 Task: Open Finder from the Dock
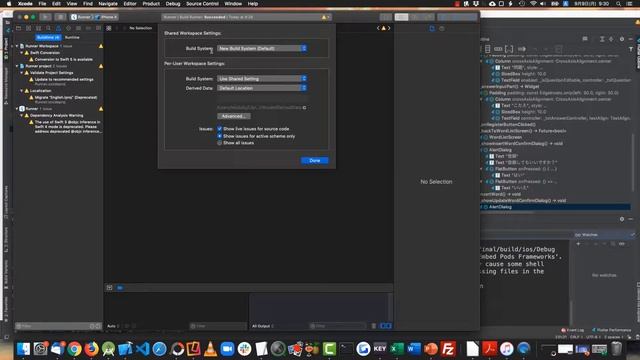(23, 349)
